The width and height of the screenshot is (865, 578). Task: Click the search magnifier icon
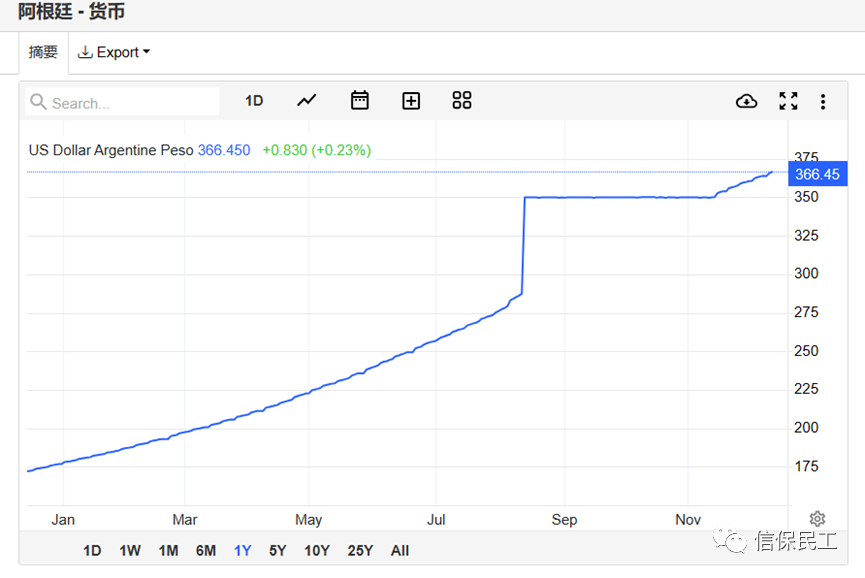point(38,101)
